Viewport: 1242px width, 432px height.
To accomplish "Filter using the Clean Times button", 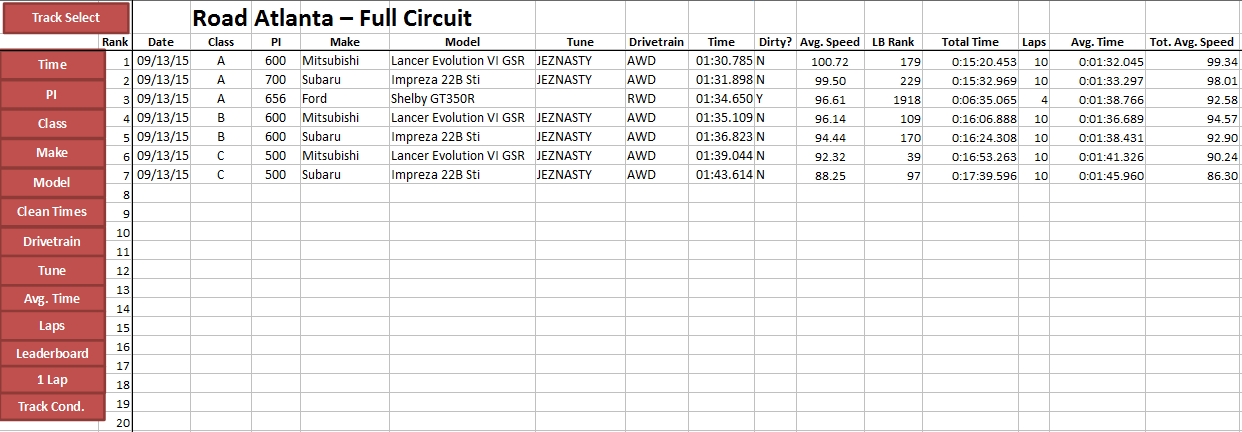I will pyautogui.click(x=52, y=212).
